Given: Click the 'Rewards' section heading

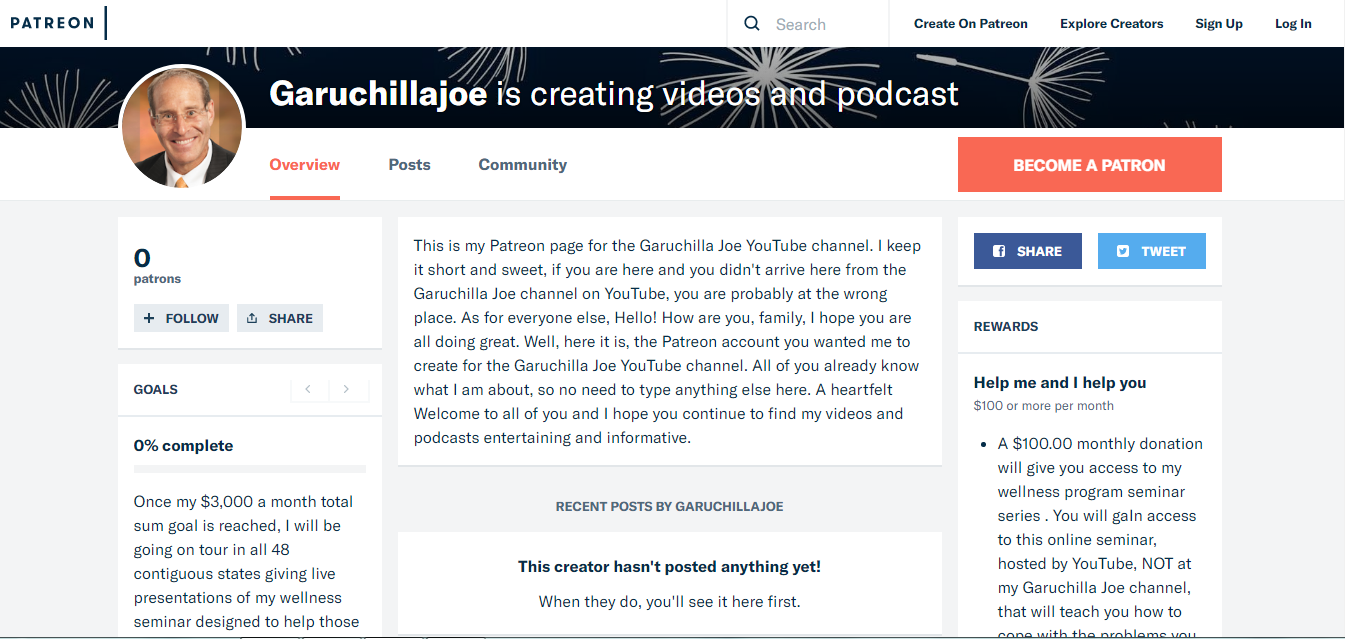Looking at the screenshot, I should coord(1006,327).
